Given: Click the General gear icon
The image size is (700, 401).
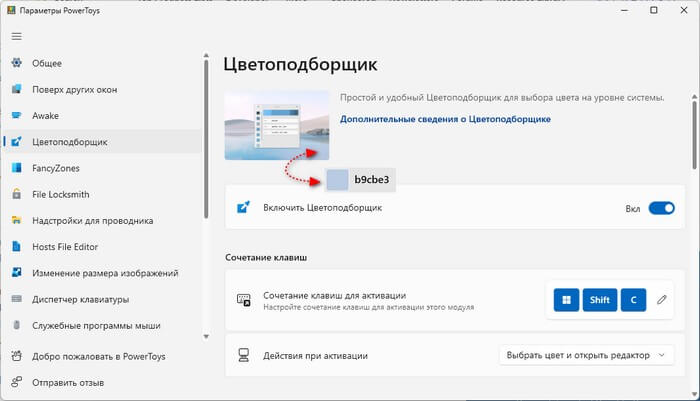Looking at the screenshot, I should [17, 63].
